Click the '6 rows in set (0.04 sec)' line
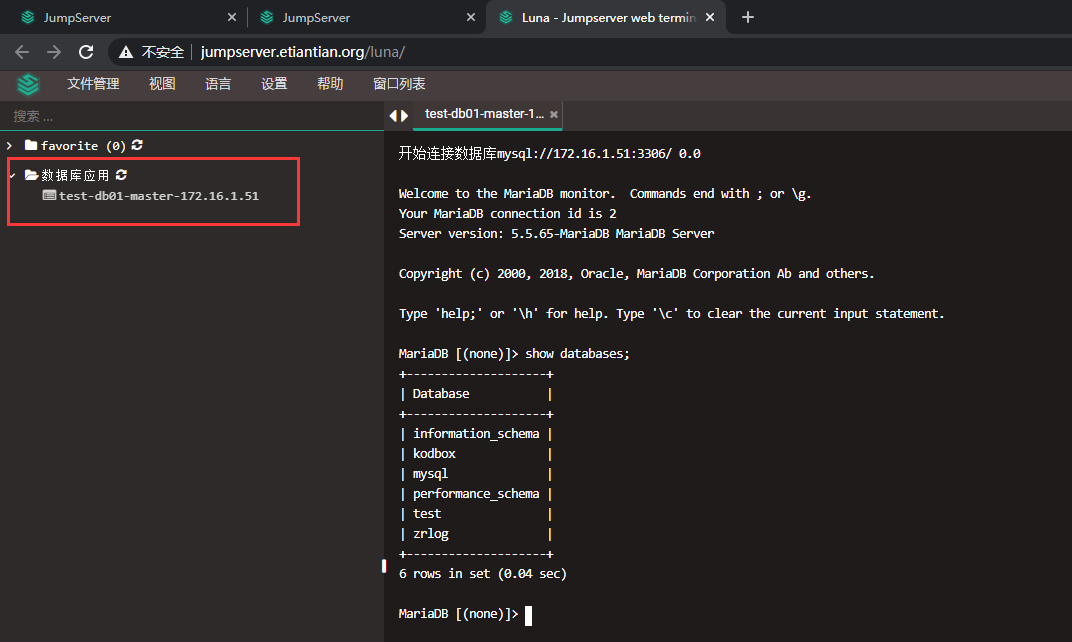Screen dimensions: 1072x642 (483, 574)
